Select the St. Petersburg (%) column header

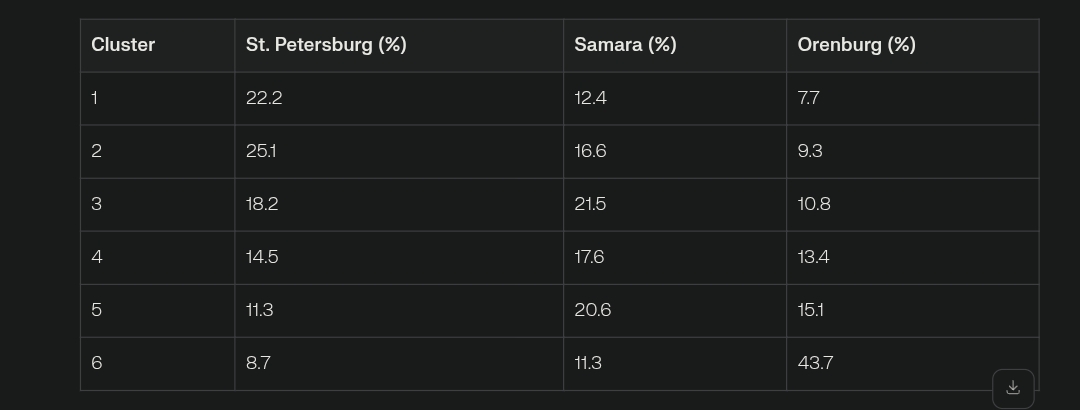[x=399, y=45]
